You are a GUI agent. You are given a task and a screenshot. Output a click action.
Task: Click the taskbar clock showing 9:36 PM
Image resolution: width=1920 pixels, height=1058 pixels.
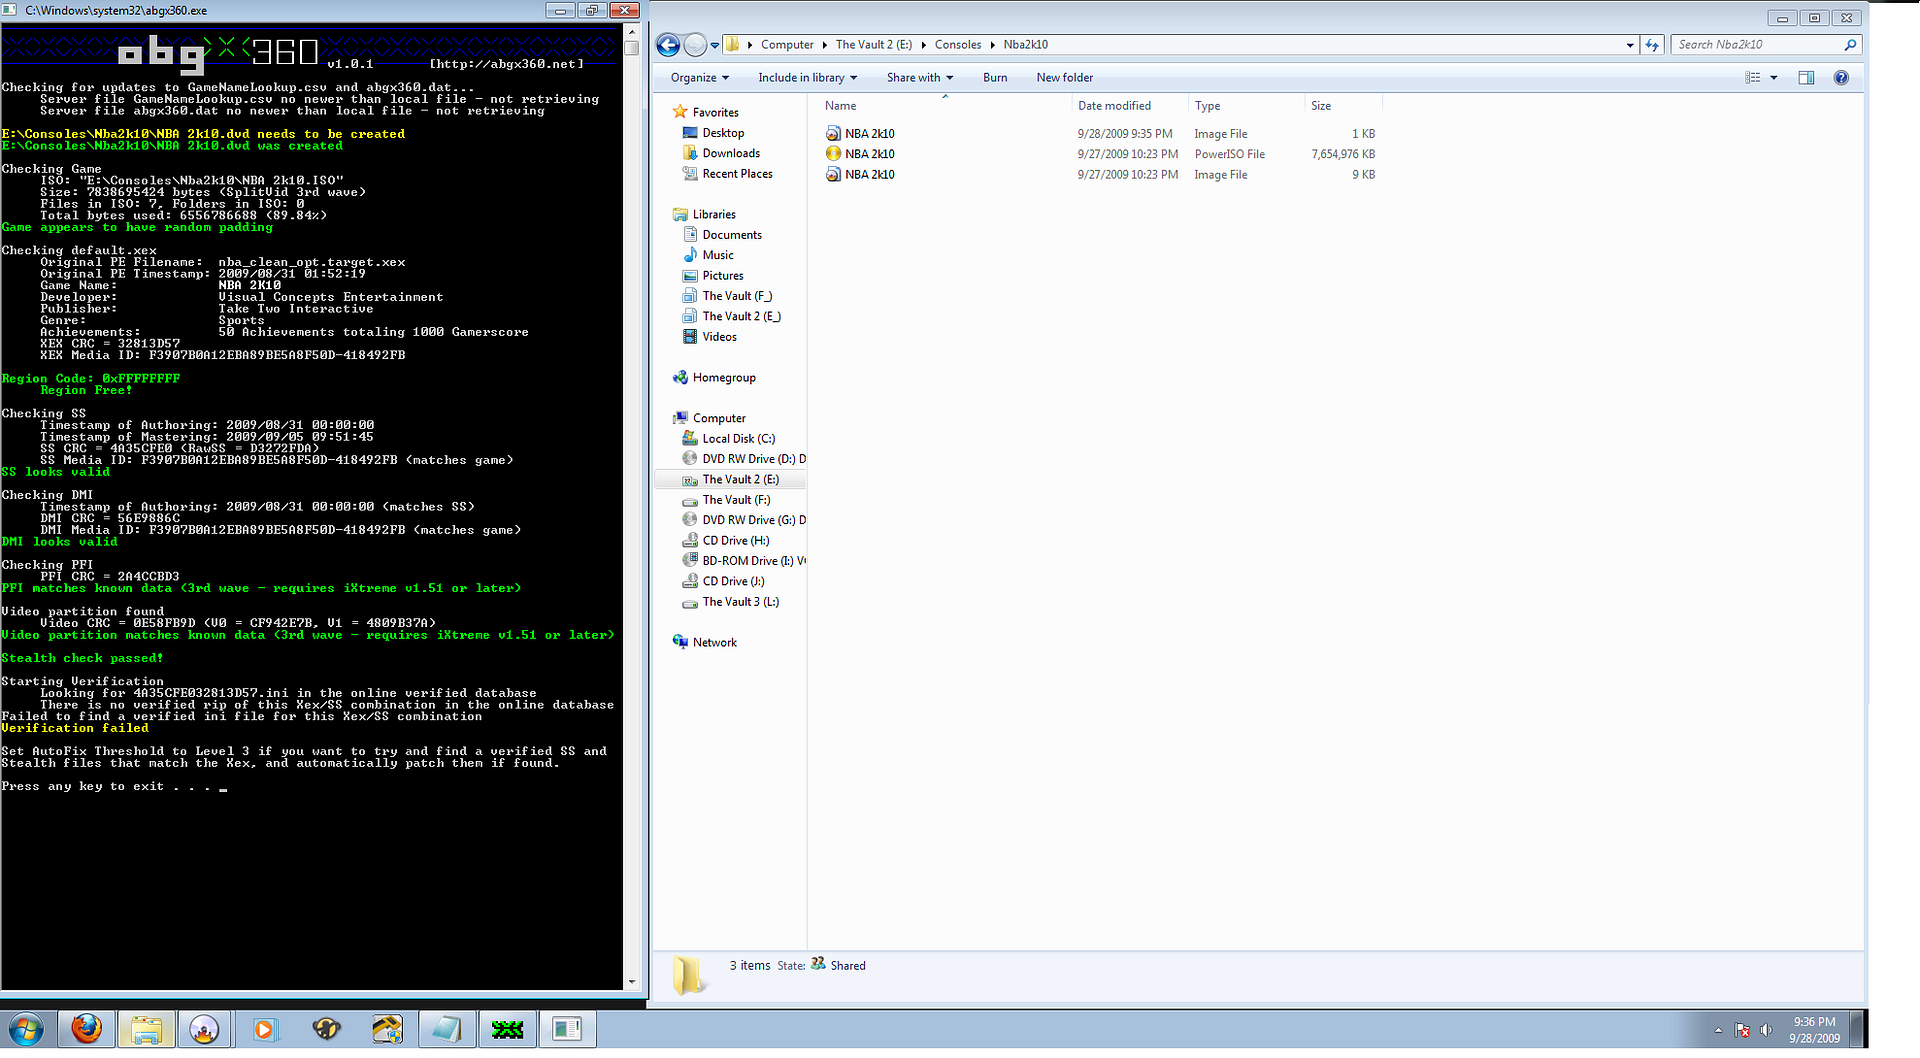(1814, 1030)
